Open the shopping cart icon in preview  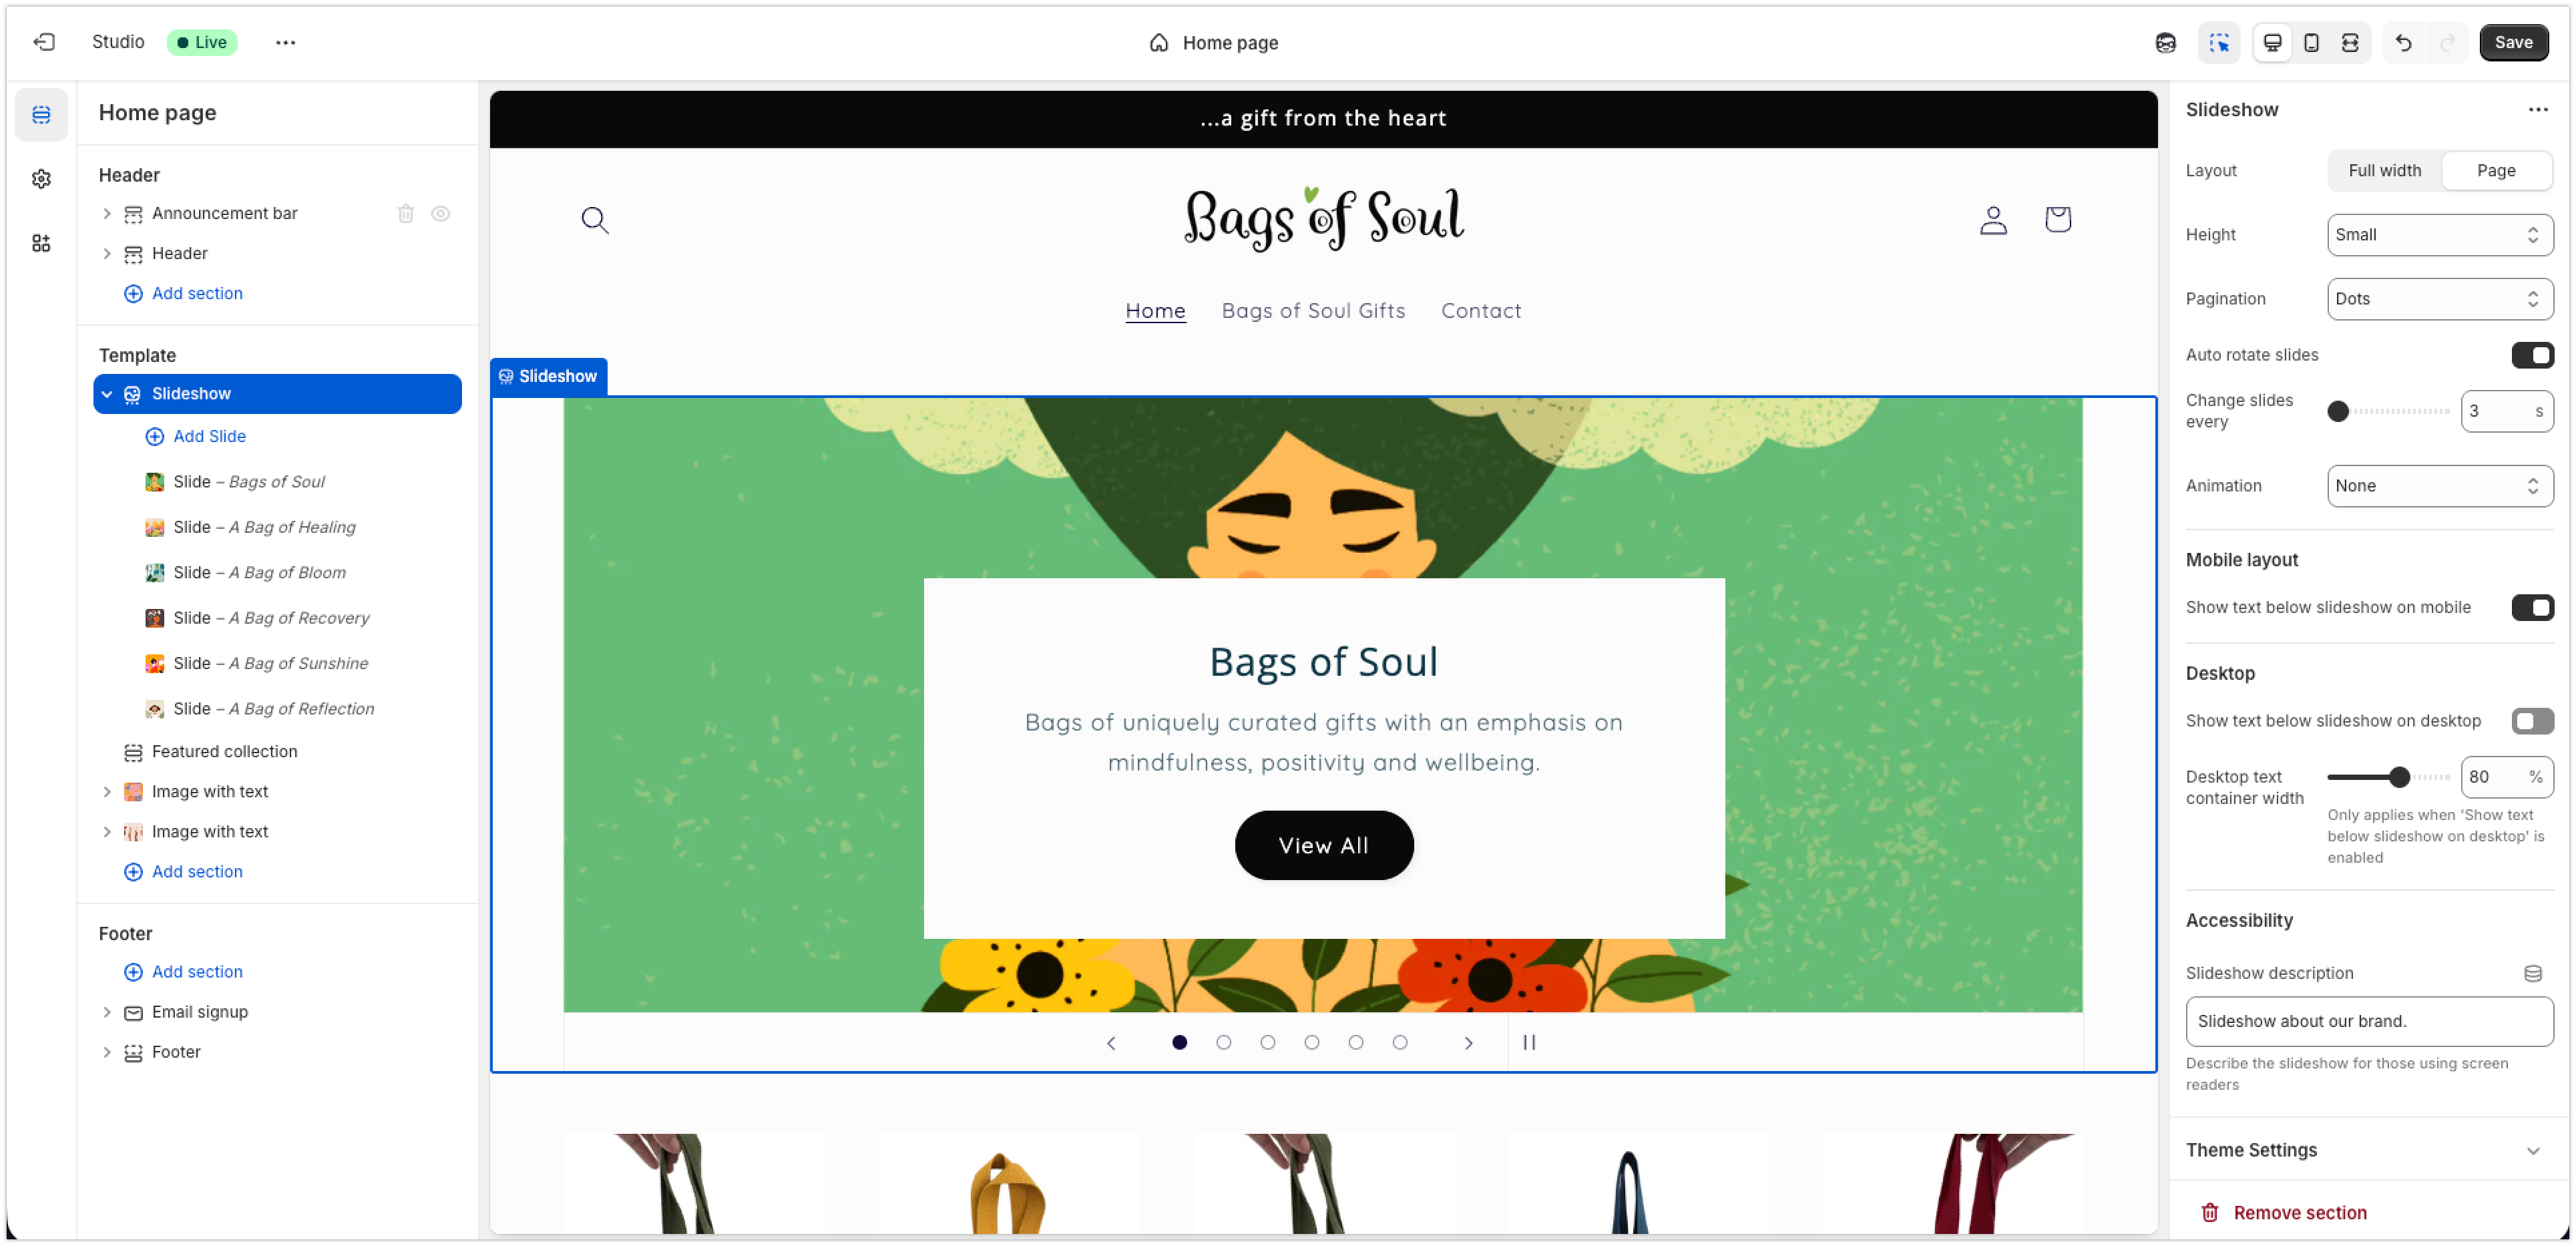pyautogui.click(x=2057, y=219)
